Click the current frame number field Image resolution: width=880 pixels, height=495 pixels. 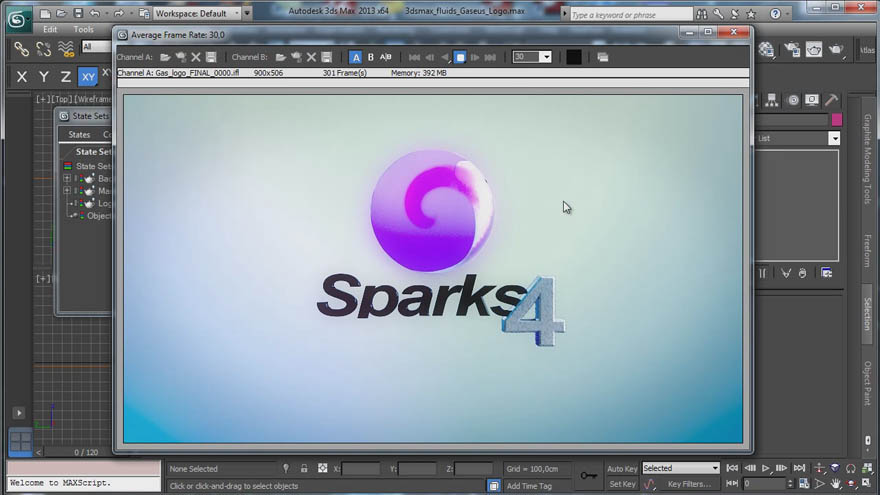pos(764,483)
